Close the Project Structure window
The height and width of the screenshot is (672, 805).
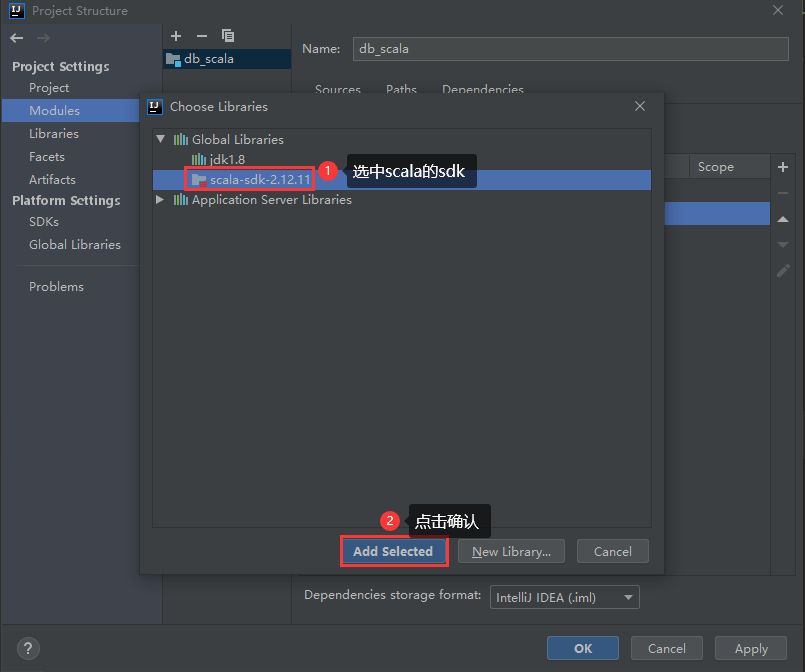coord(778,10)
